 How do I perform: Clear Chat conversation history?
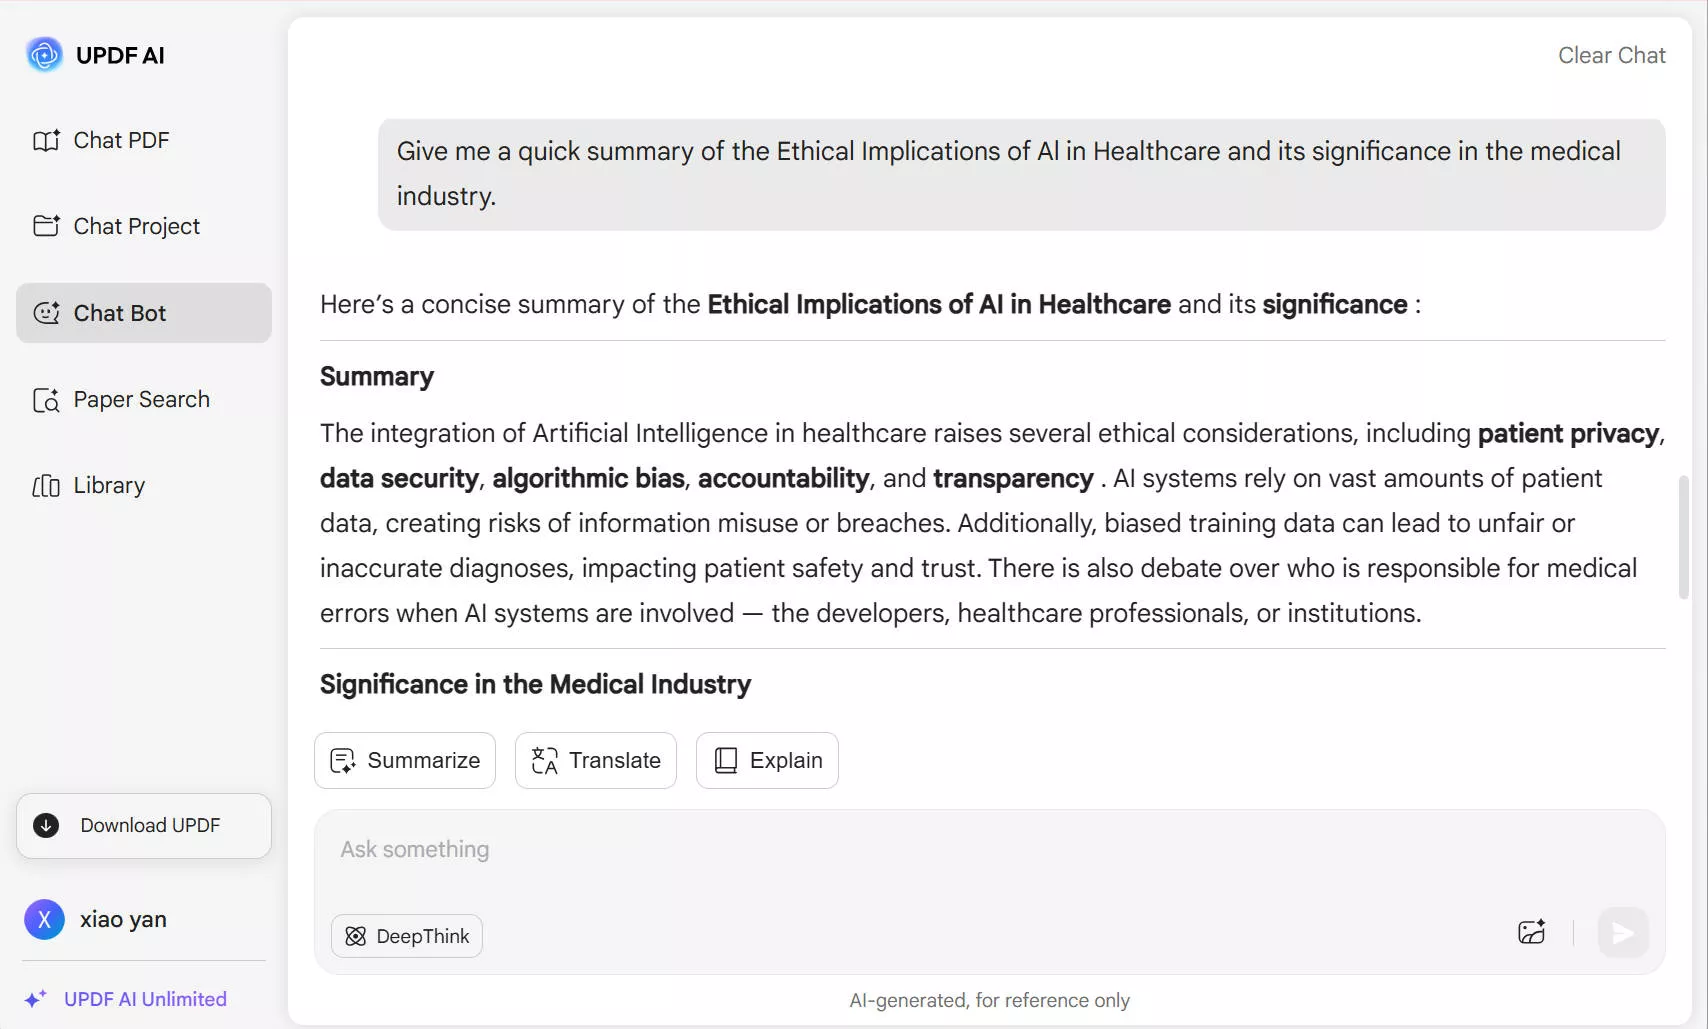(x=1611, y=56)
